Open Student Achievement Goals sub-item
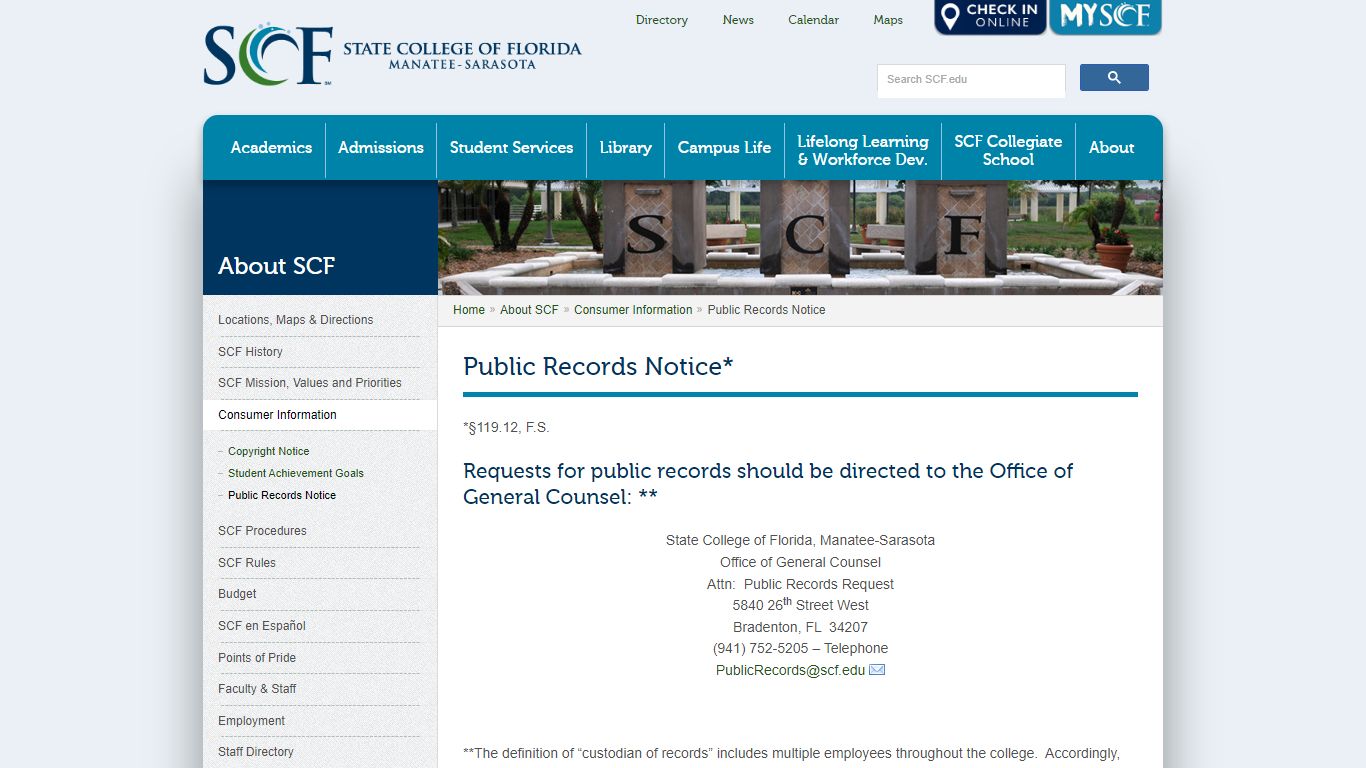The width and height of the screenshot is (1366, 768). point(296,474)
